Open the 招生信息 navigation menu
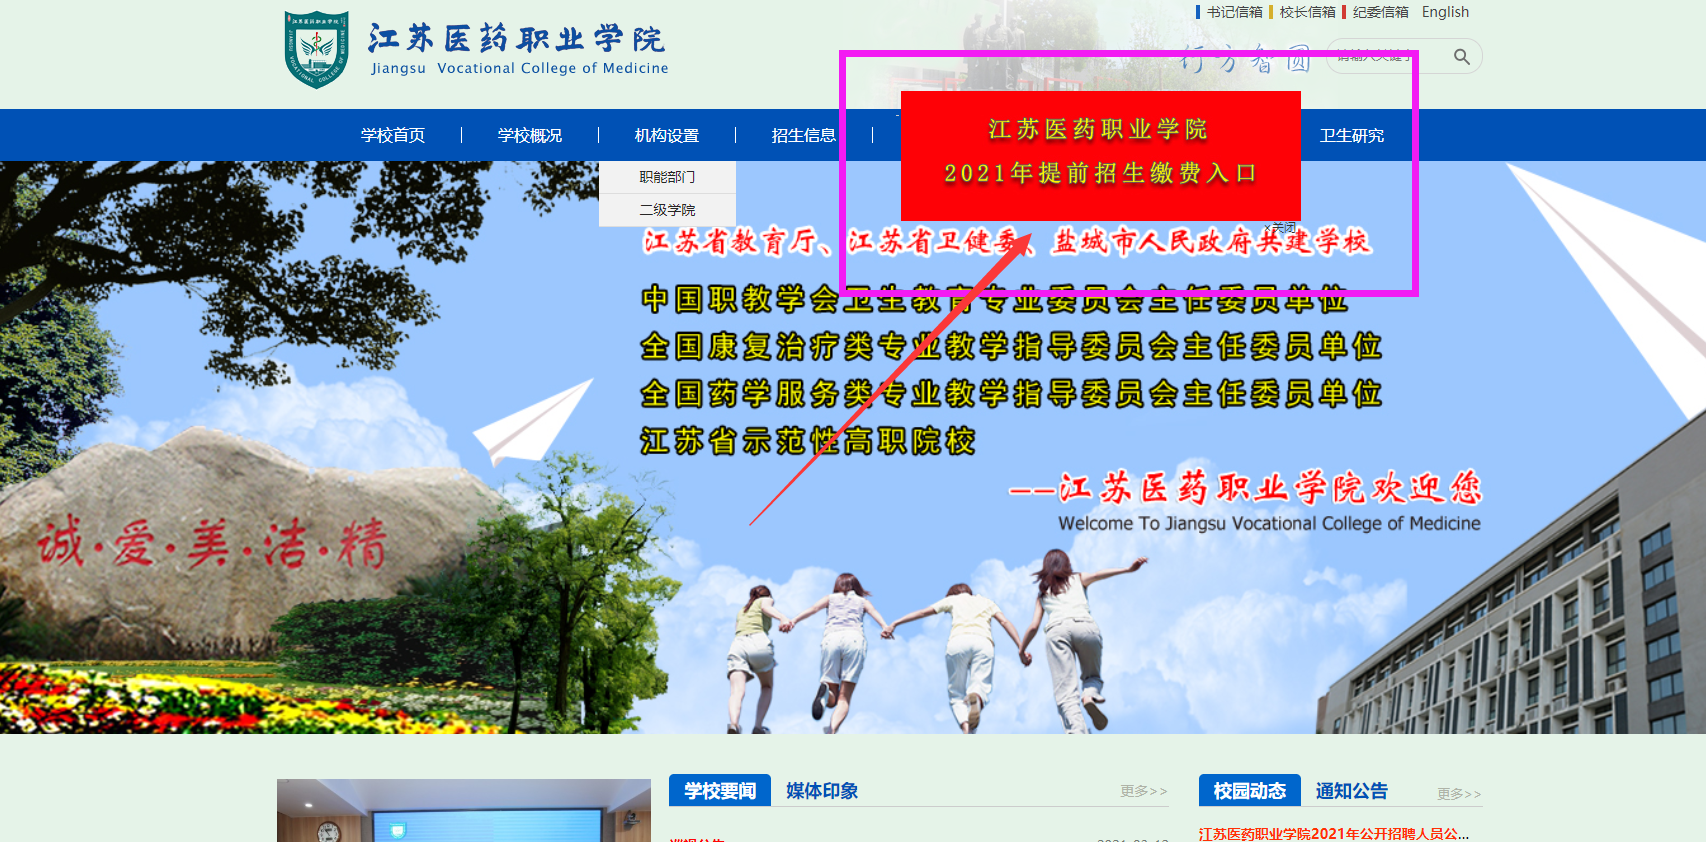1706x842 pixels. [x=804, y=135]
